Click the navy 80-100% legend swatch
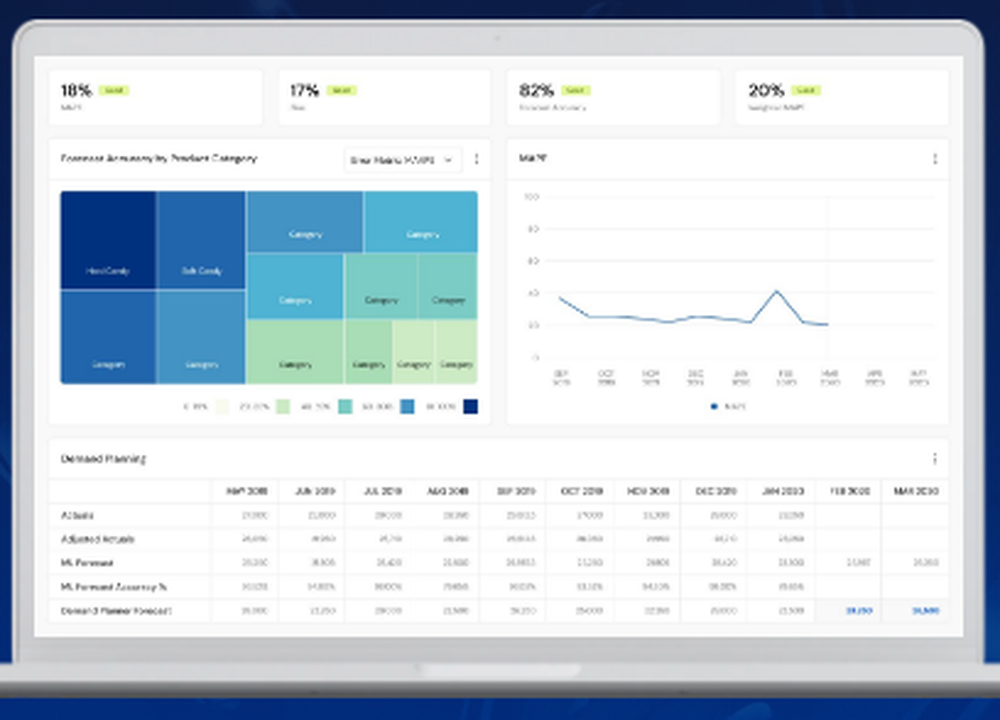This screenshot has height=720, width=1000. click(x=471, y=406)
